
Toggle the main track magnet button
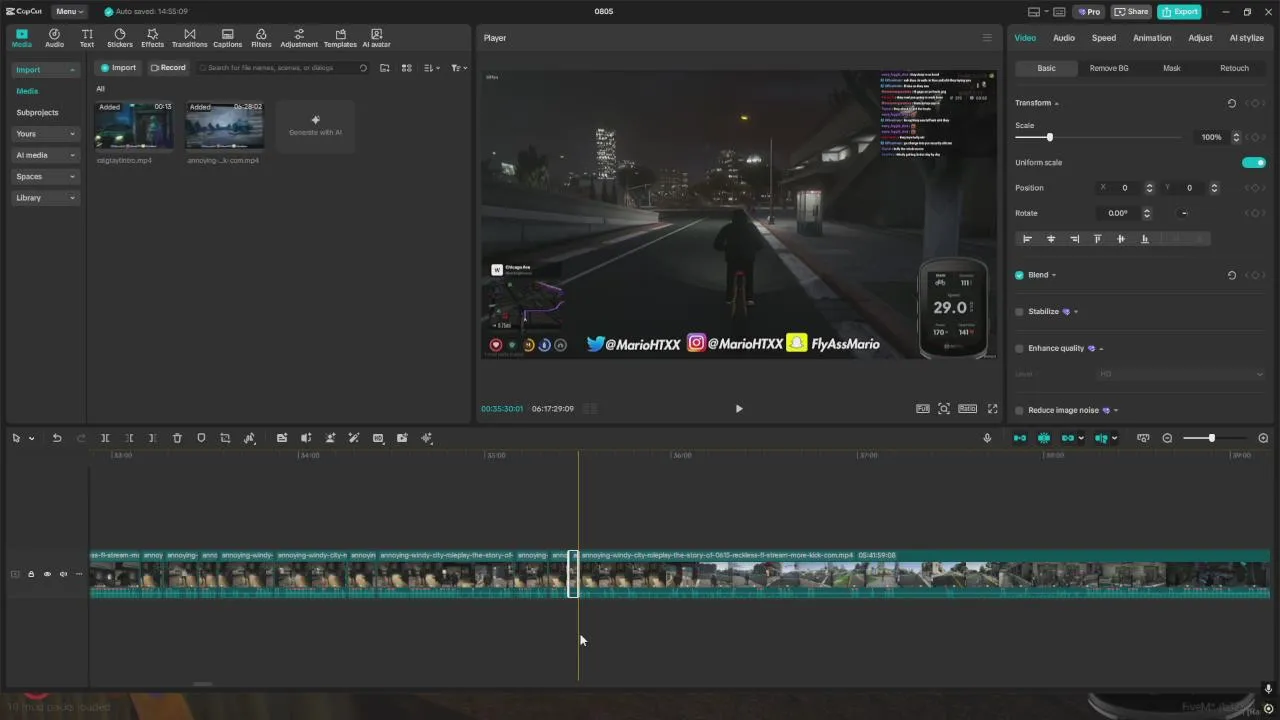click(x=1019, y=438)
